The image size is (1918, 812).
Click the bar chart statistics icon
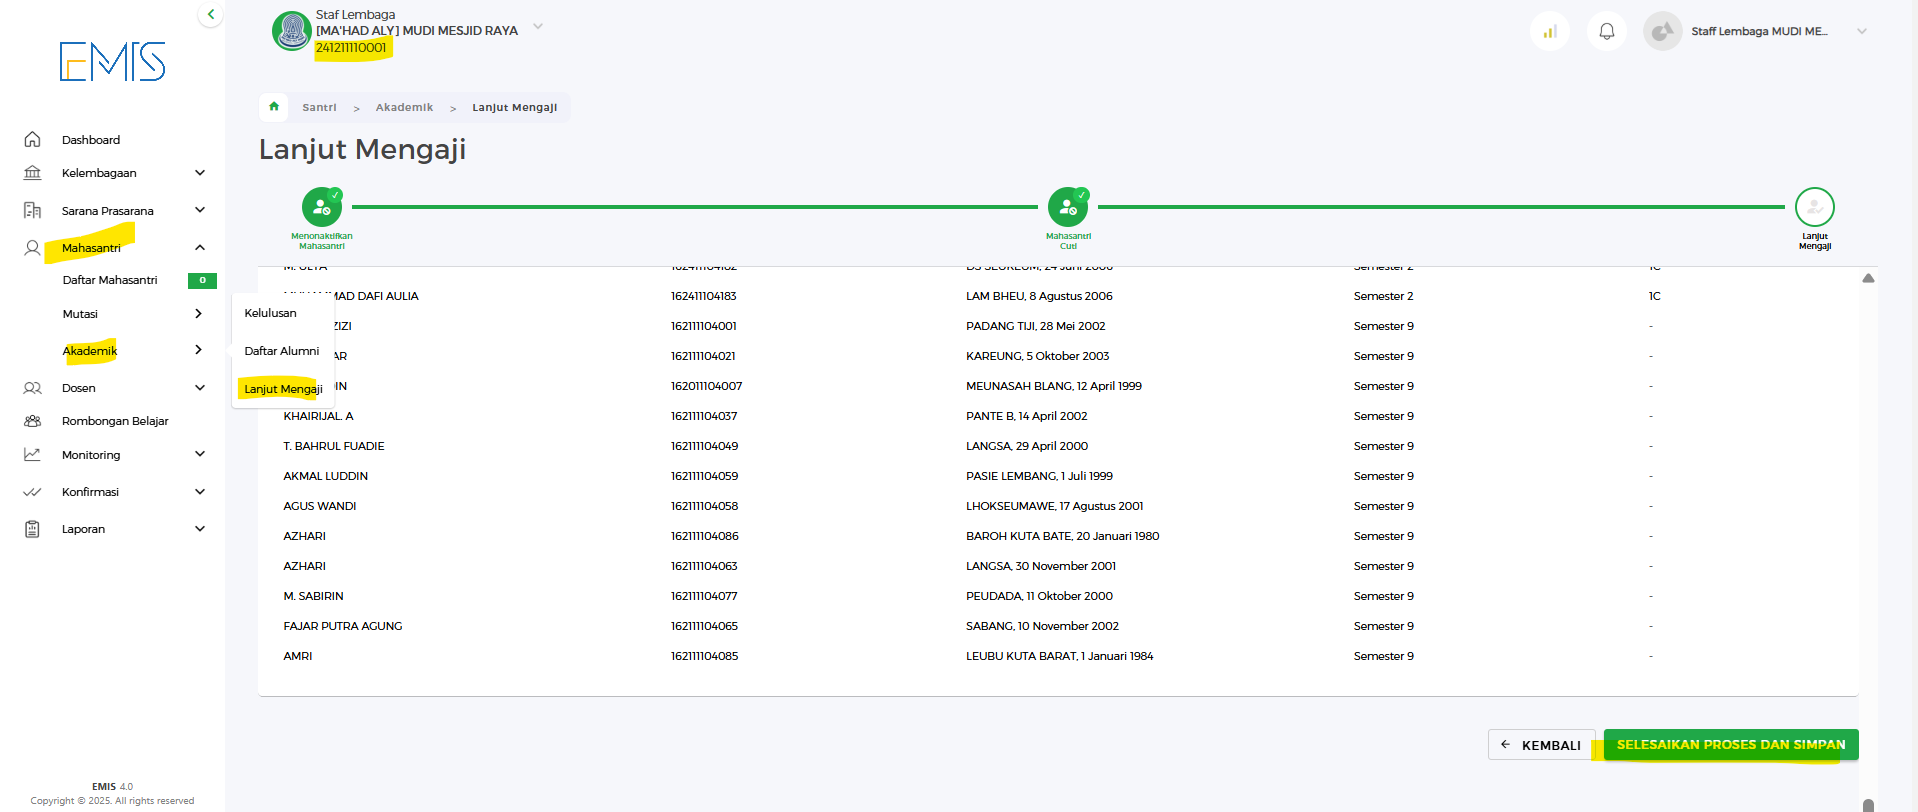(x=1549, y=31)
